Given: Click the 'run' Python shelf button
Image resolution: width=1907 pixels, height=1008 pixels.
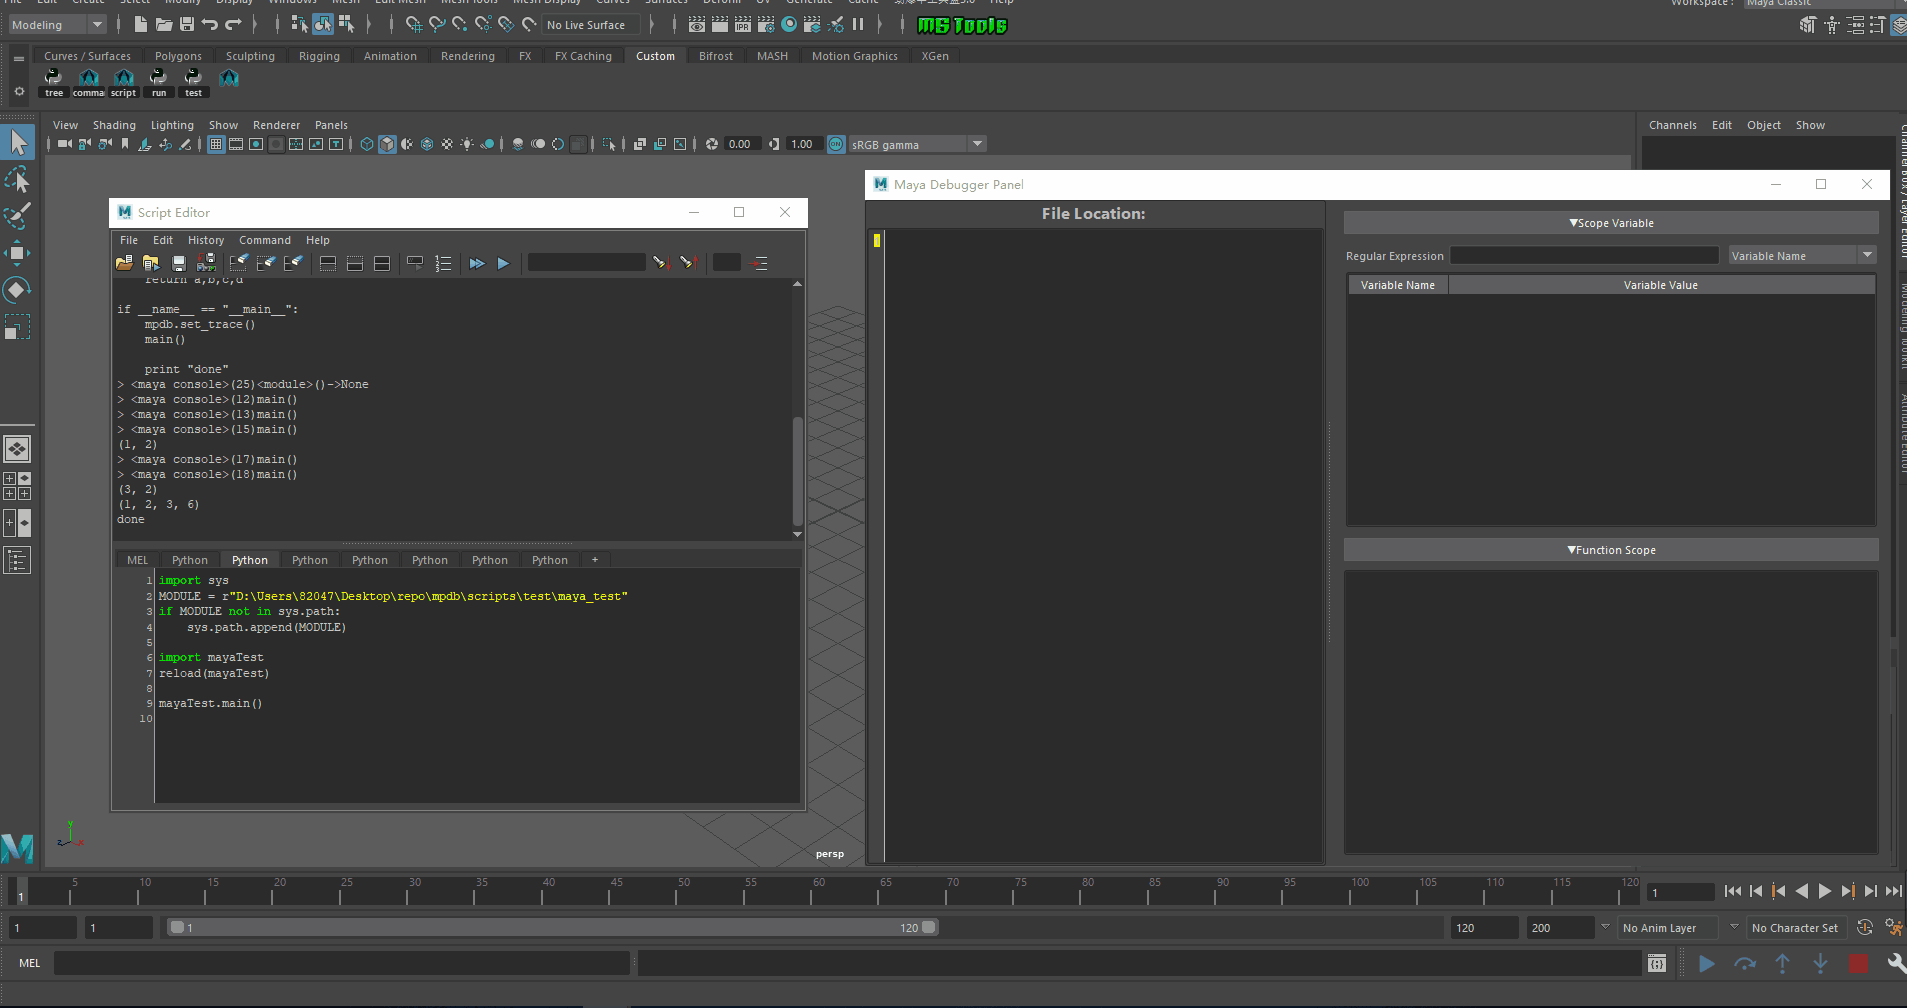Looking at the screenshot, I should point(158,83).
